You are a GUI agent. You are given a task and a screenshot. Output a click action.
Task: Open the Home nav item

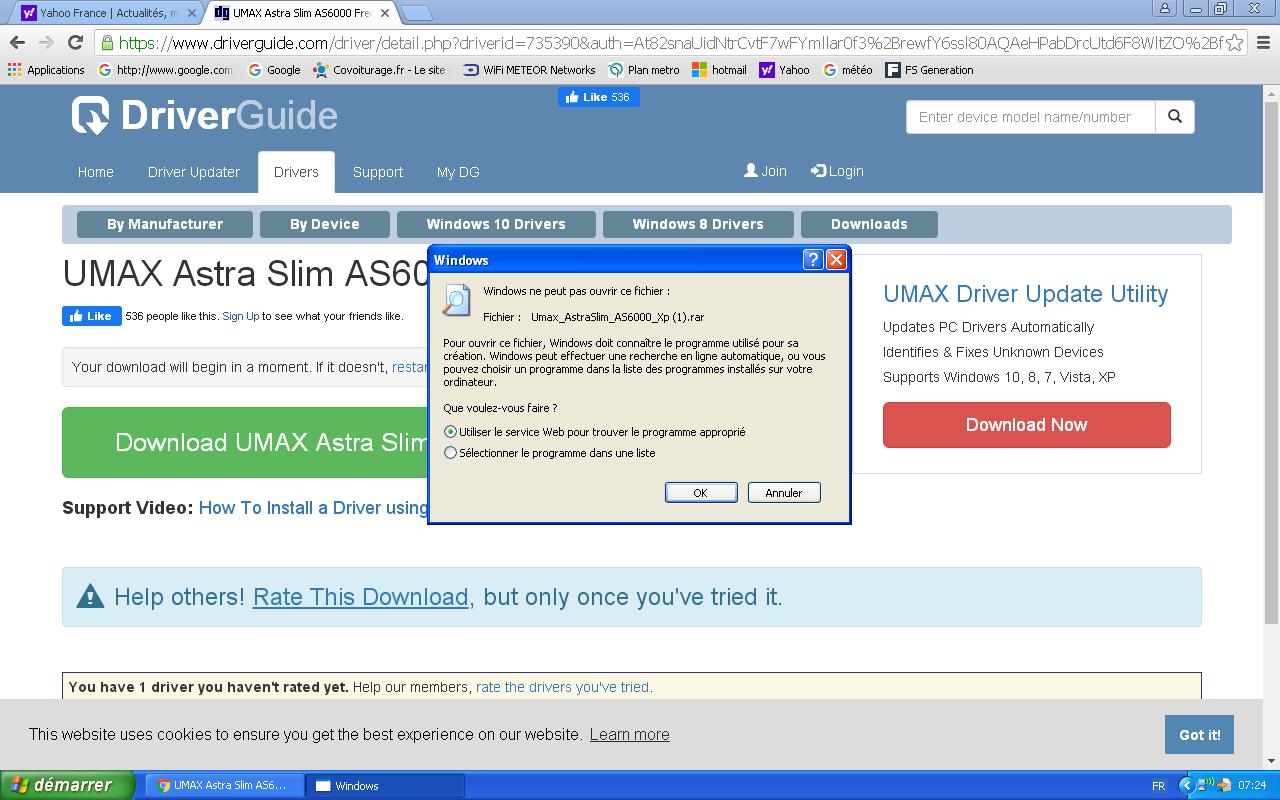[96, 172]
